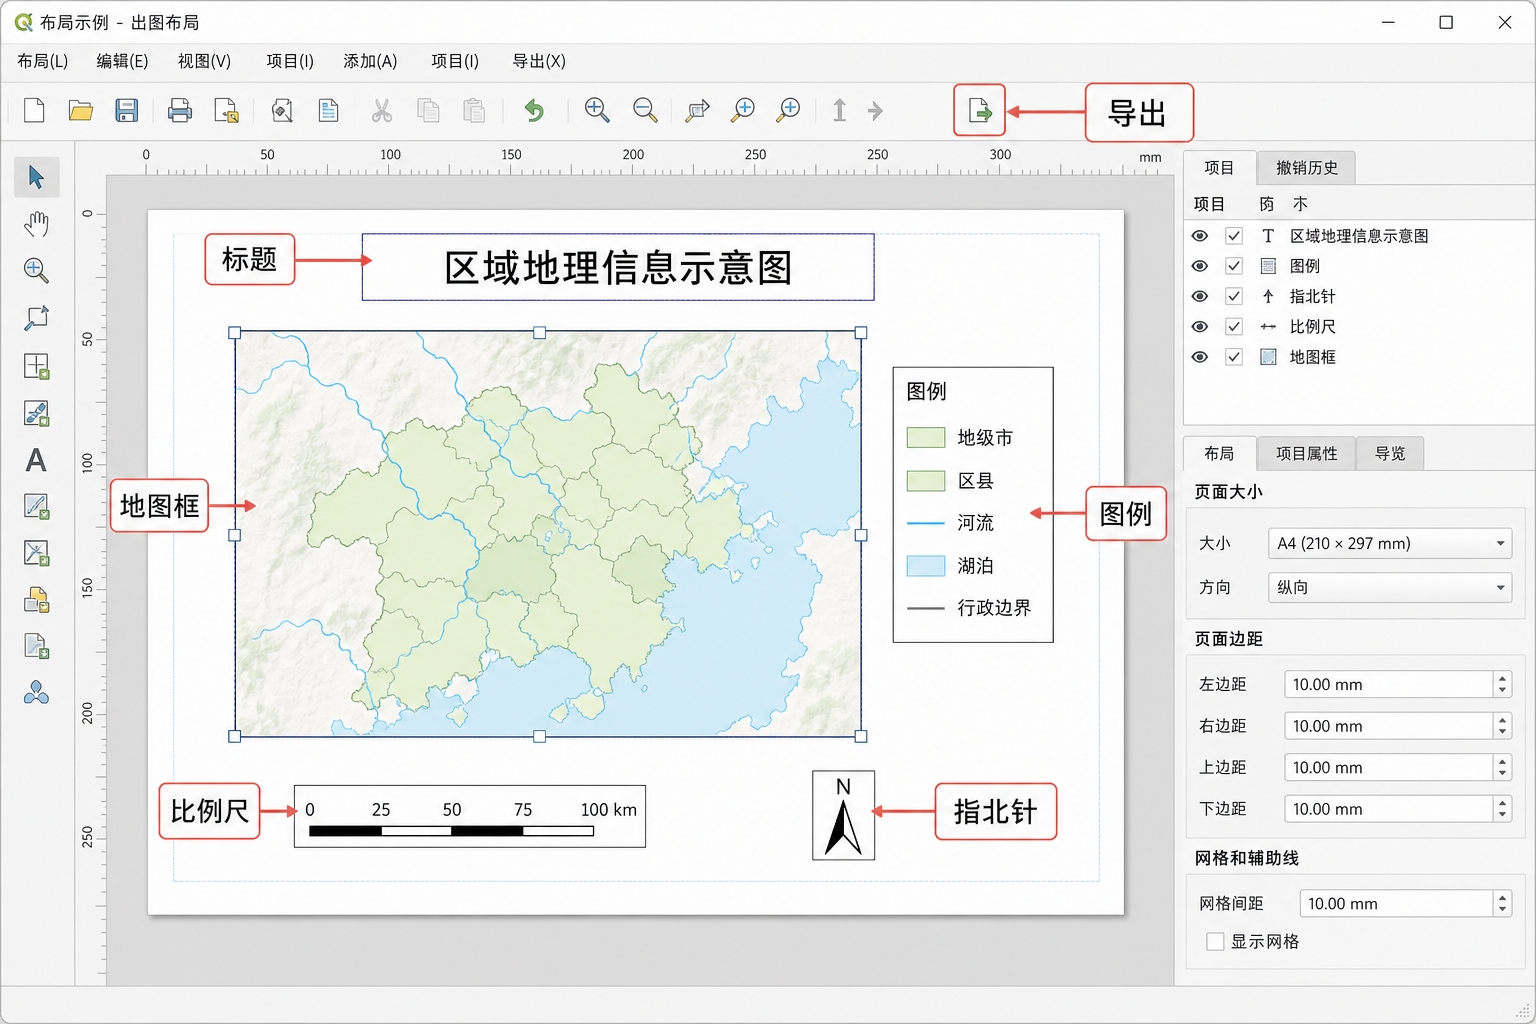
Task: Enable the 显示网格 checkbox
Action: (1215, 941)
